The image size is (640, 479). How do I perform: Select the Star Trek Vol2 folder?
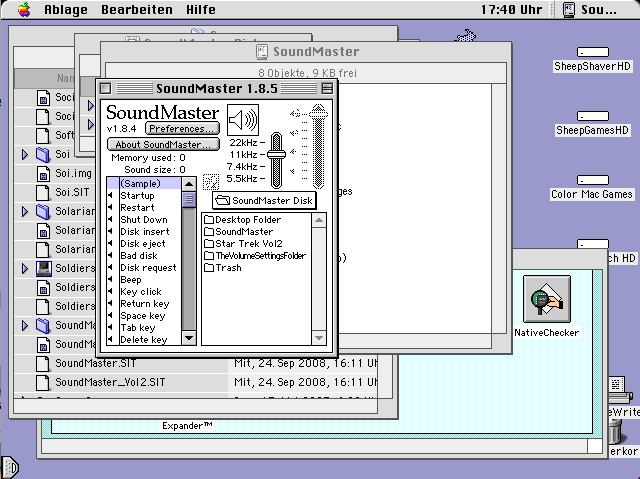click(x=243, y=244)
